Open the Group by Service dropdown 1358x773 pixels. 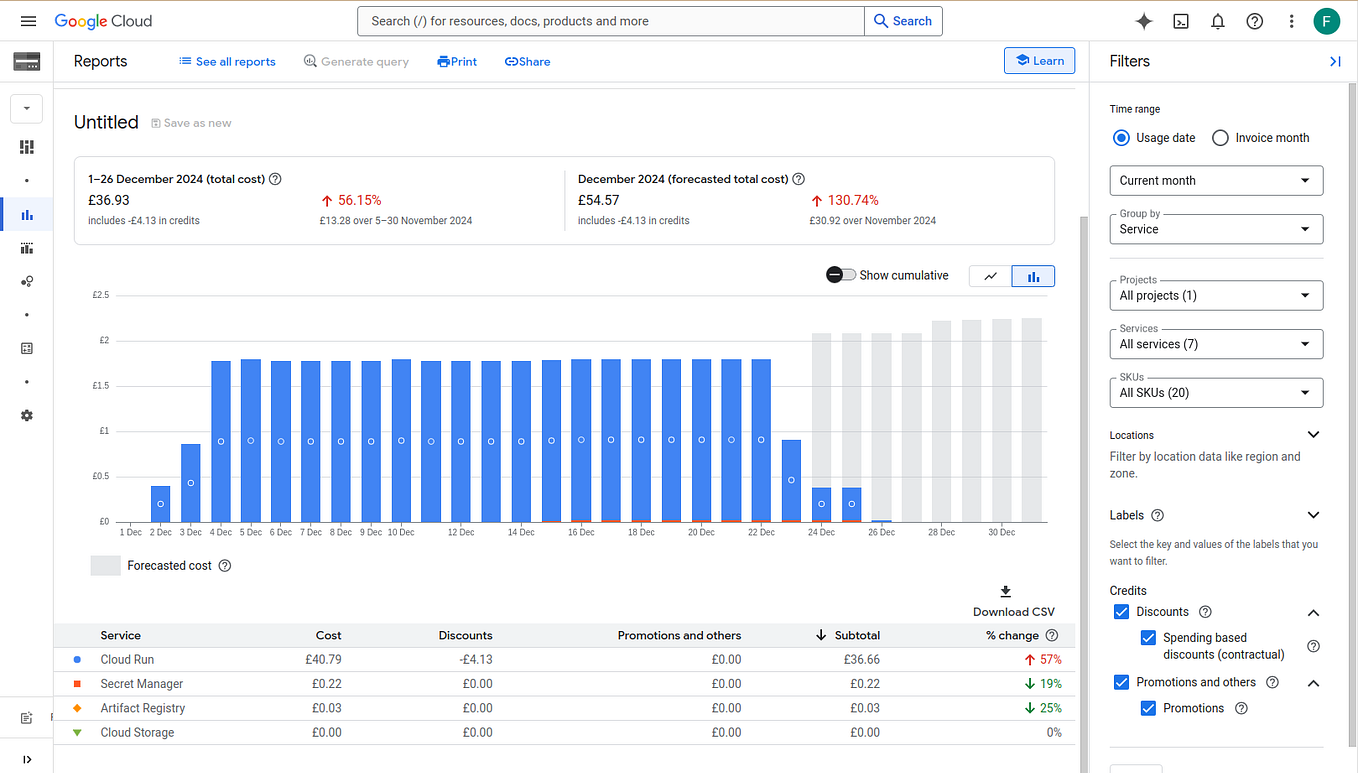pyautogui.click(x=1216, y=229)
